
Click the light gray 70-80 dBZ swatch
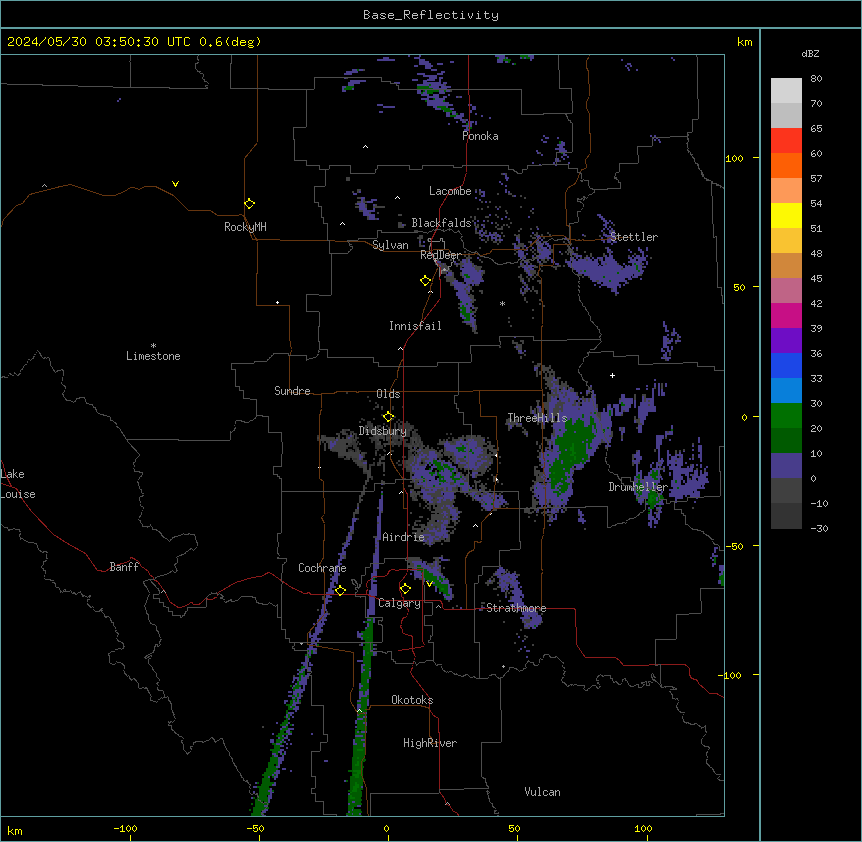tap(786, 91)
